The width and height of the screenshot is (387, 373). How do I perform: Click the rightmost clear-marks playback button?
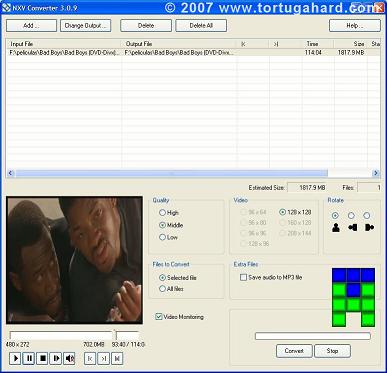[117, 358]
